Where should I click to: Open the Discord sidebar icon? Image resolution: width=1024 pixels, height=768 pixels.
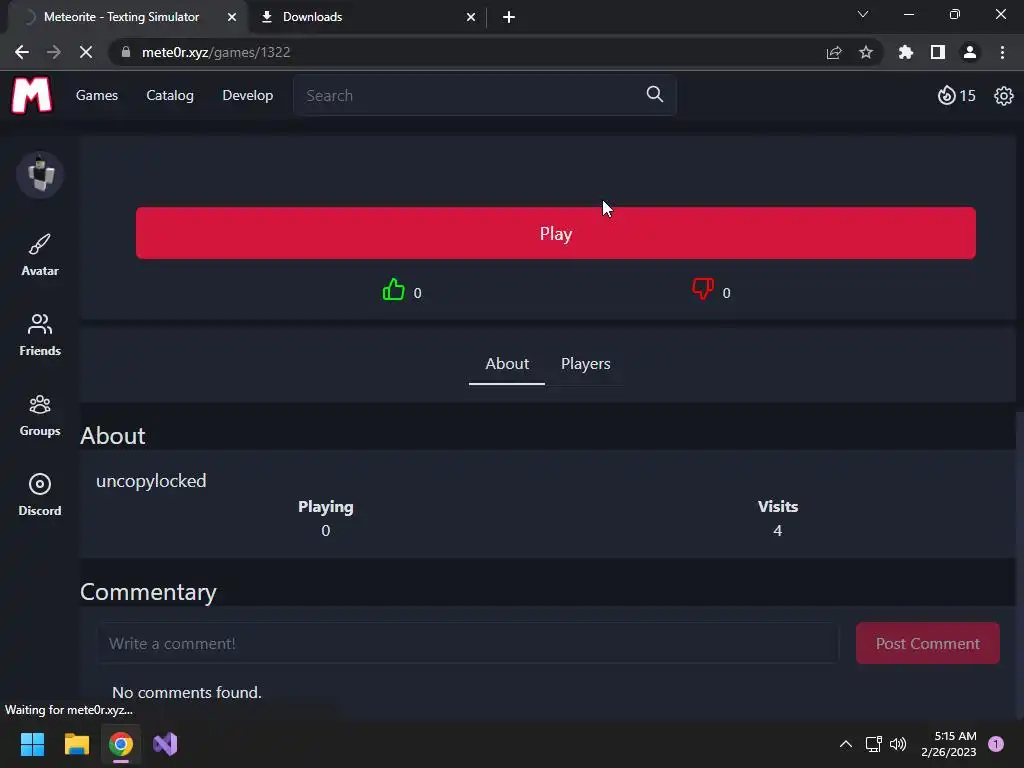tap(40, 495)
